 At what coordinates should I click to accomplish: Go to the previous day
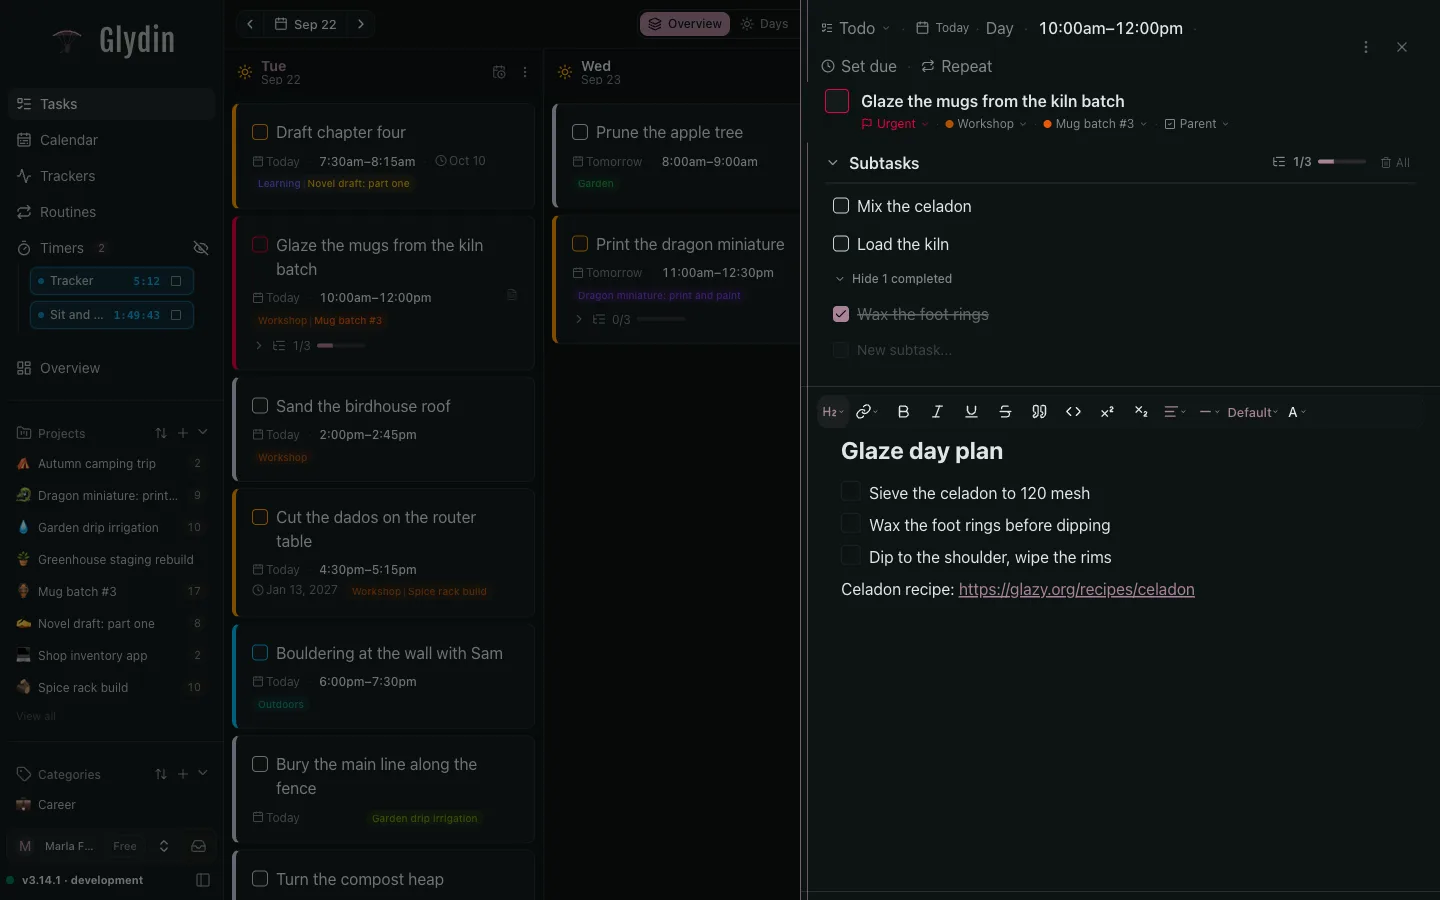[250, 24]
